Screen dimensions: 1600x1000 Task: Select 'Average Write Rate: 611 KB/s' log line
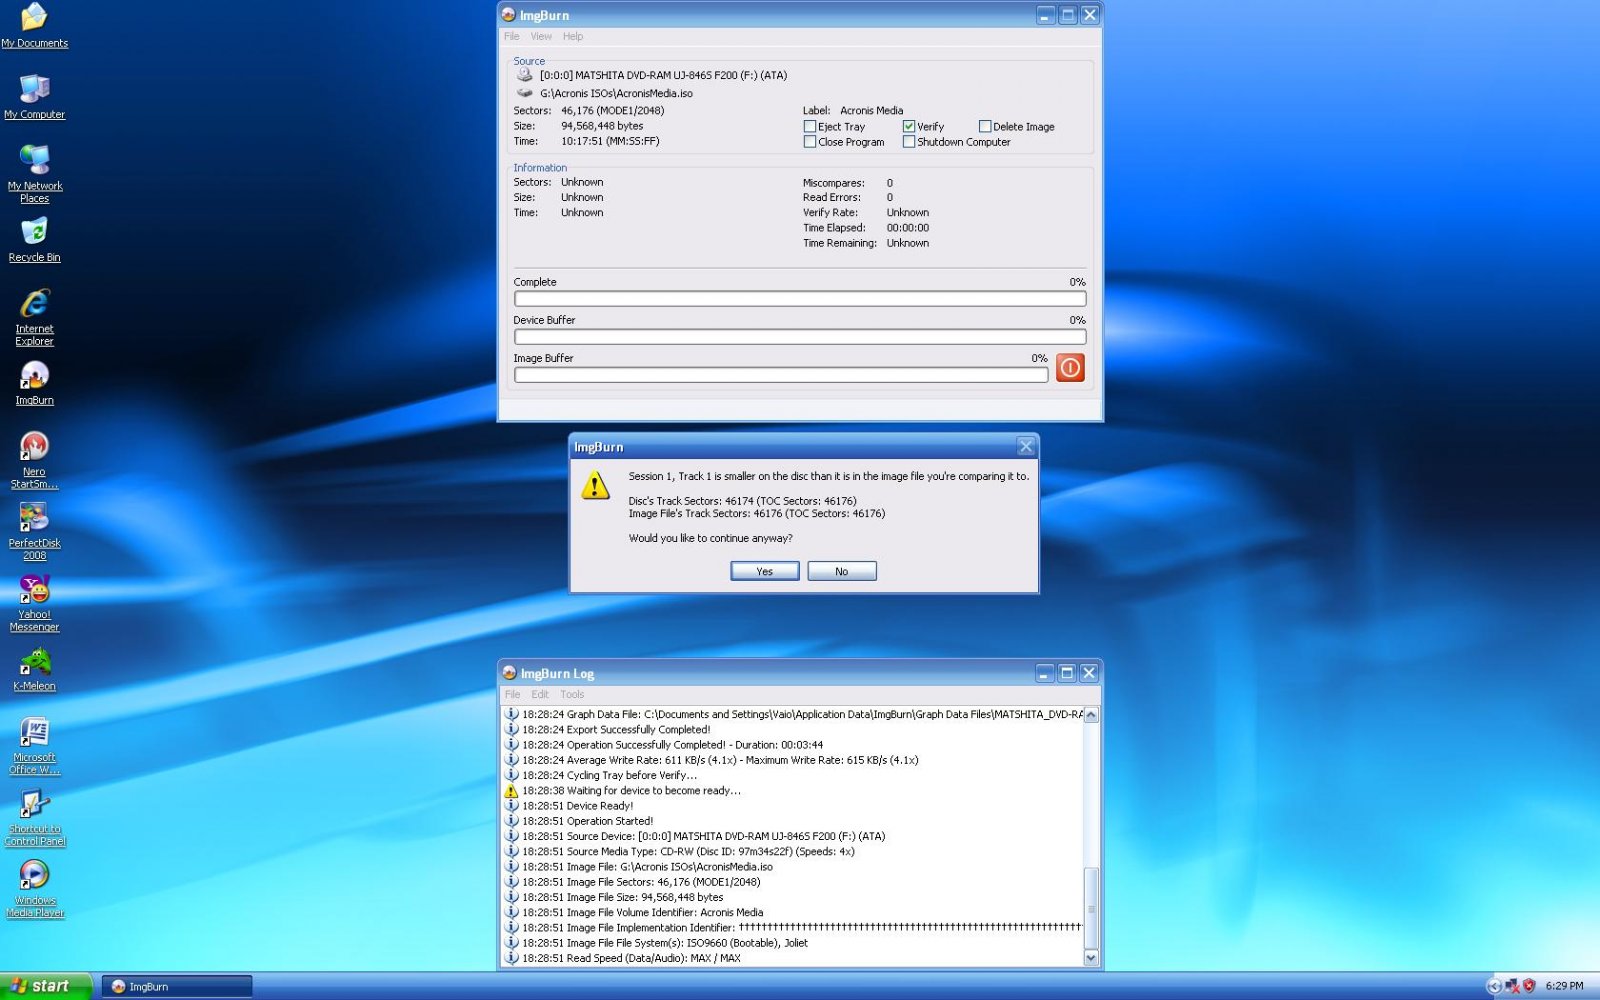[793, 760]
